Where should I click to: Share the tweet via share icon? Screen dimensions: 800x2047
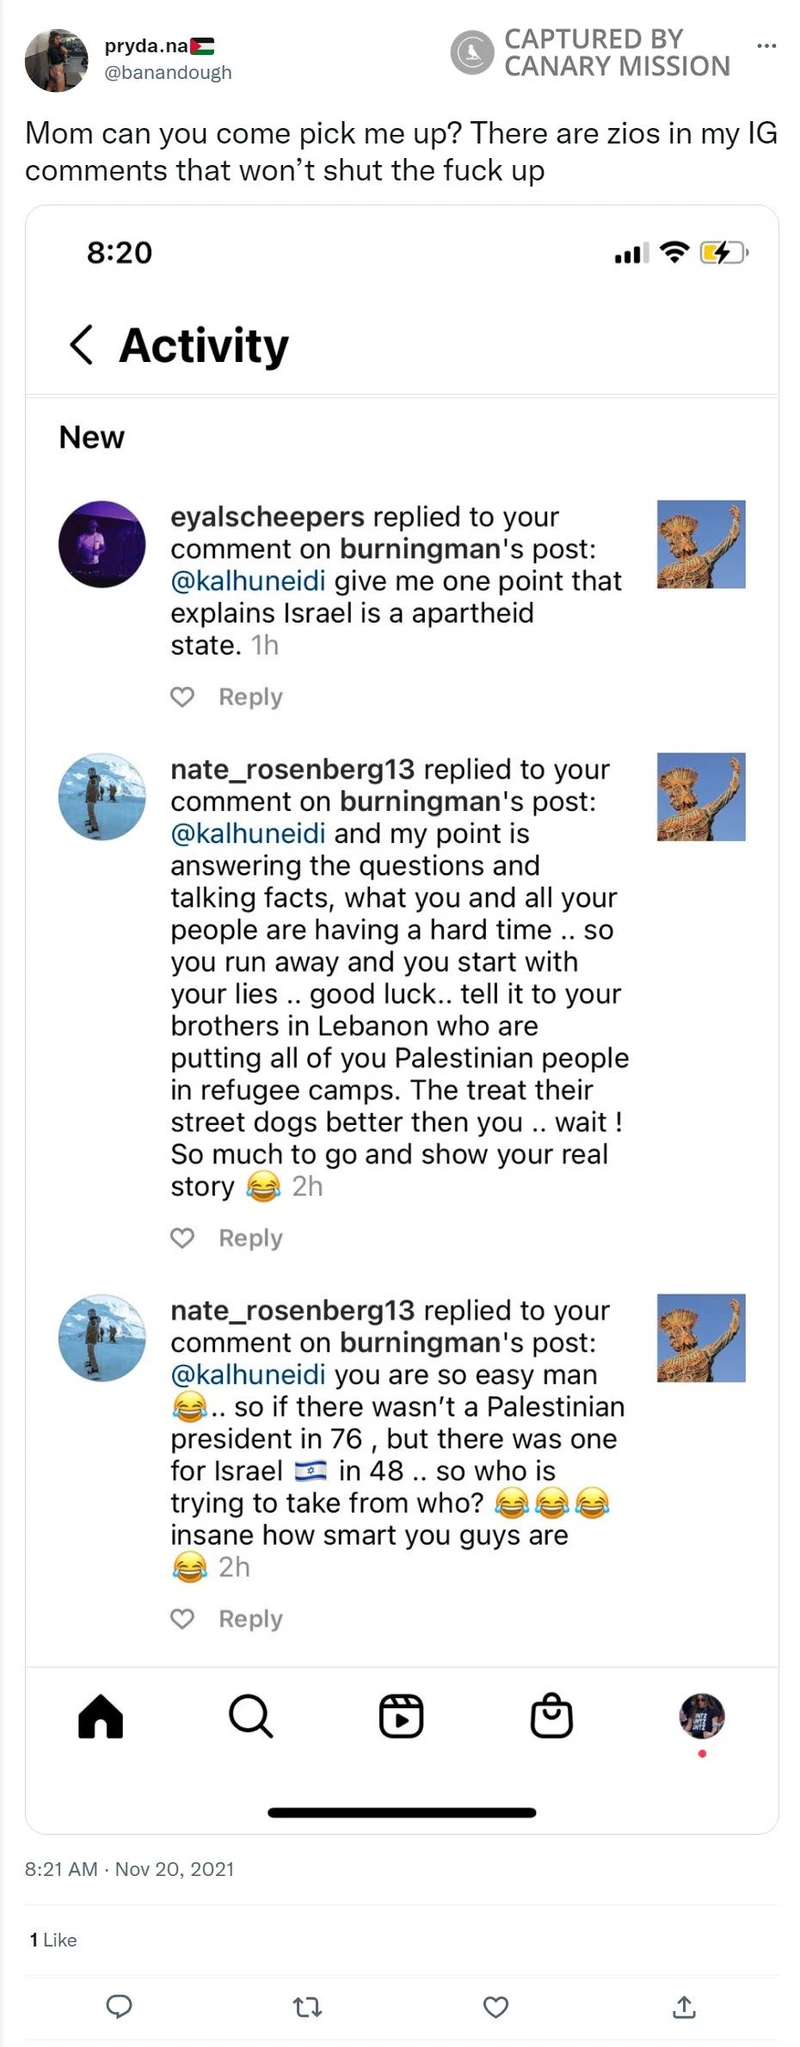684,2006
